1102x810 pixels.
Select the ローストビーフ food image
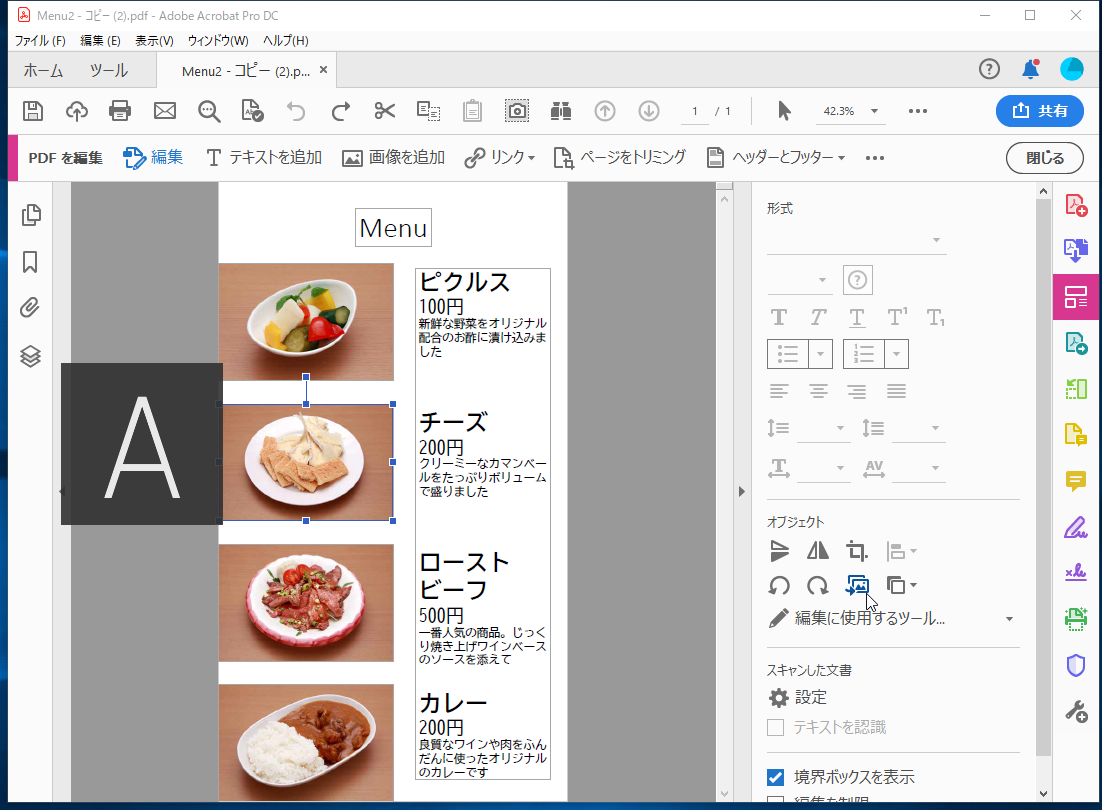[306, 602]
